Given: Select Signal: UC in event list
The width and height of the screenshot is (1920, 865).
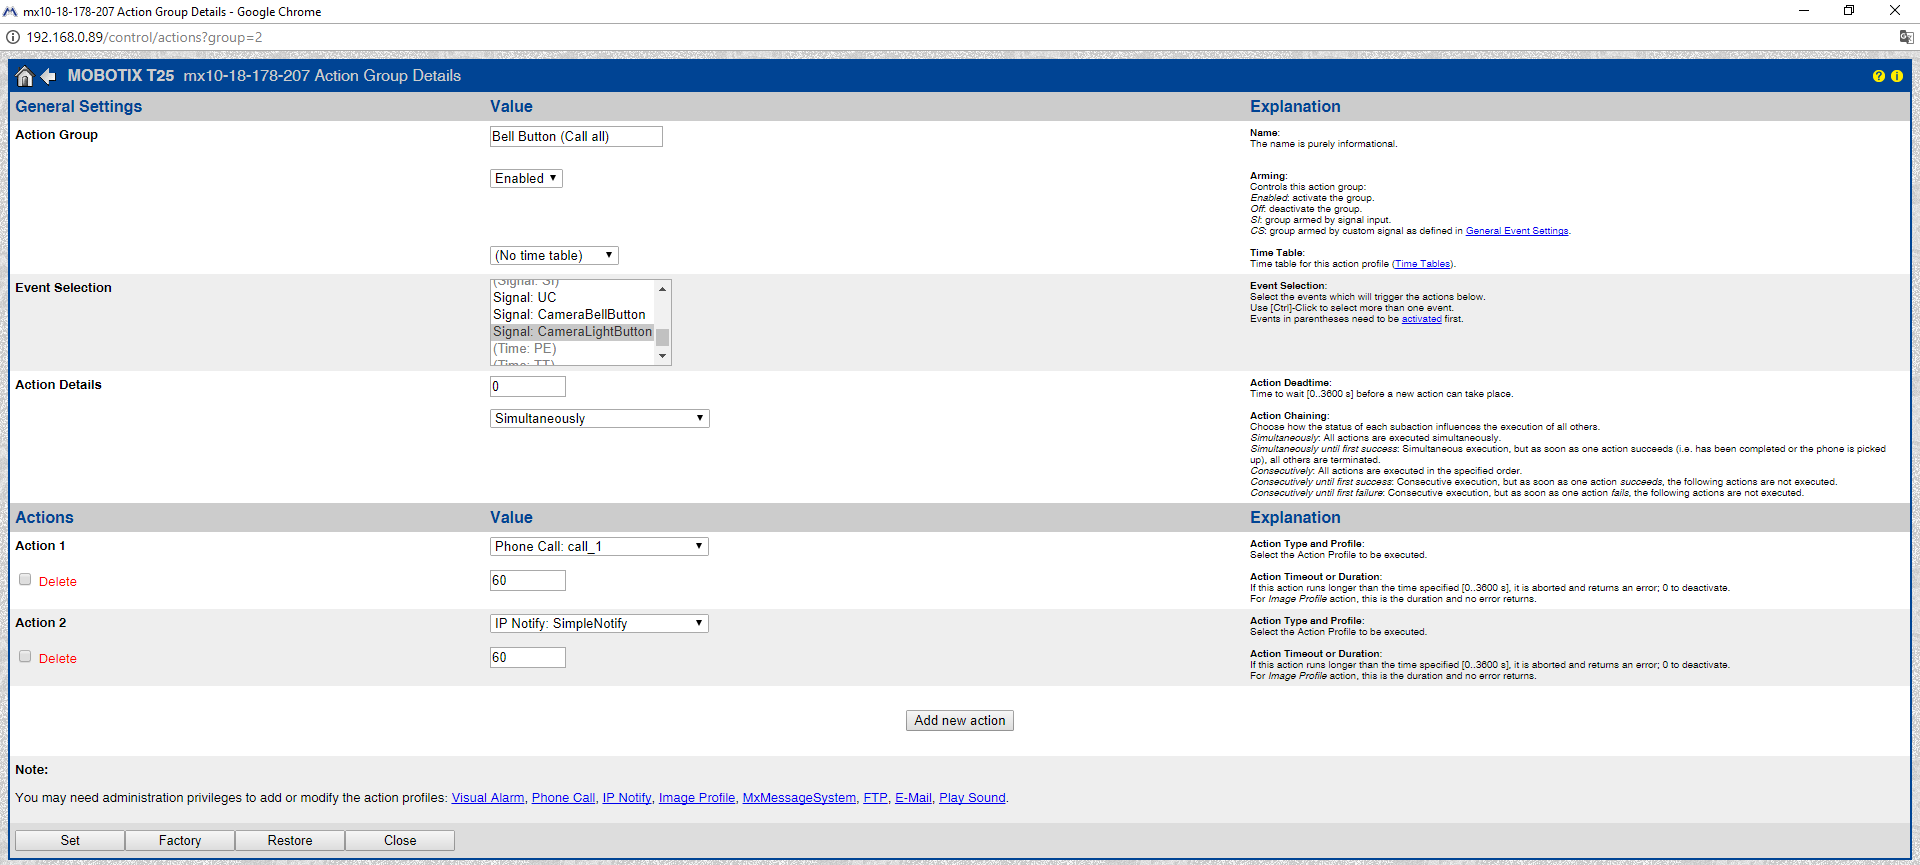Looking at the screenshot, I should tap(525, 297).
